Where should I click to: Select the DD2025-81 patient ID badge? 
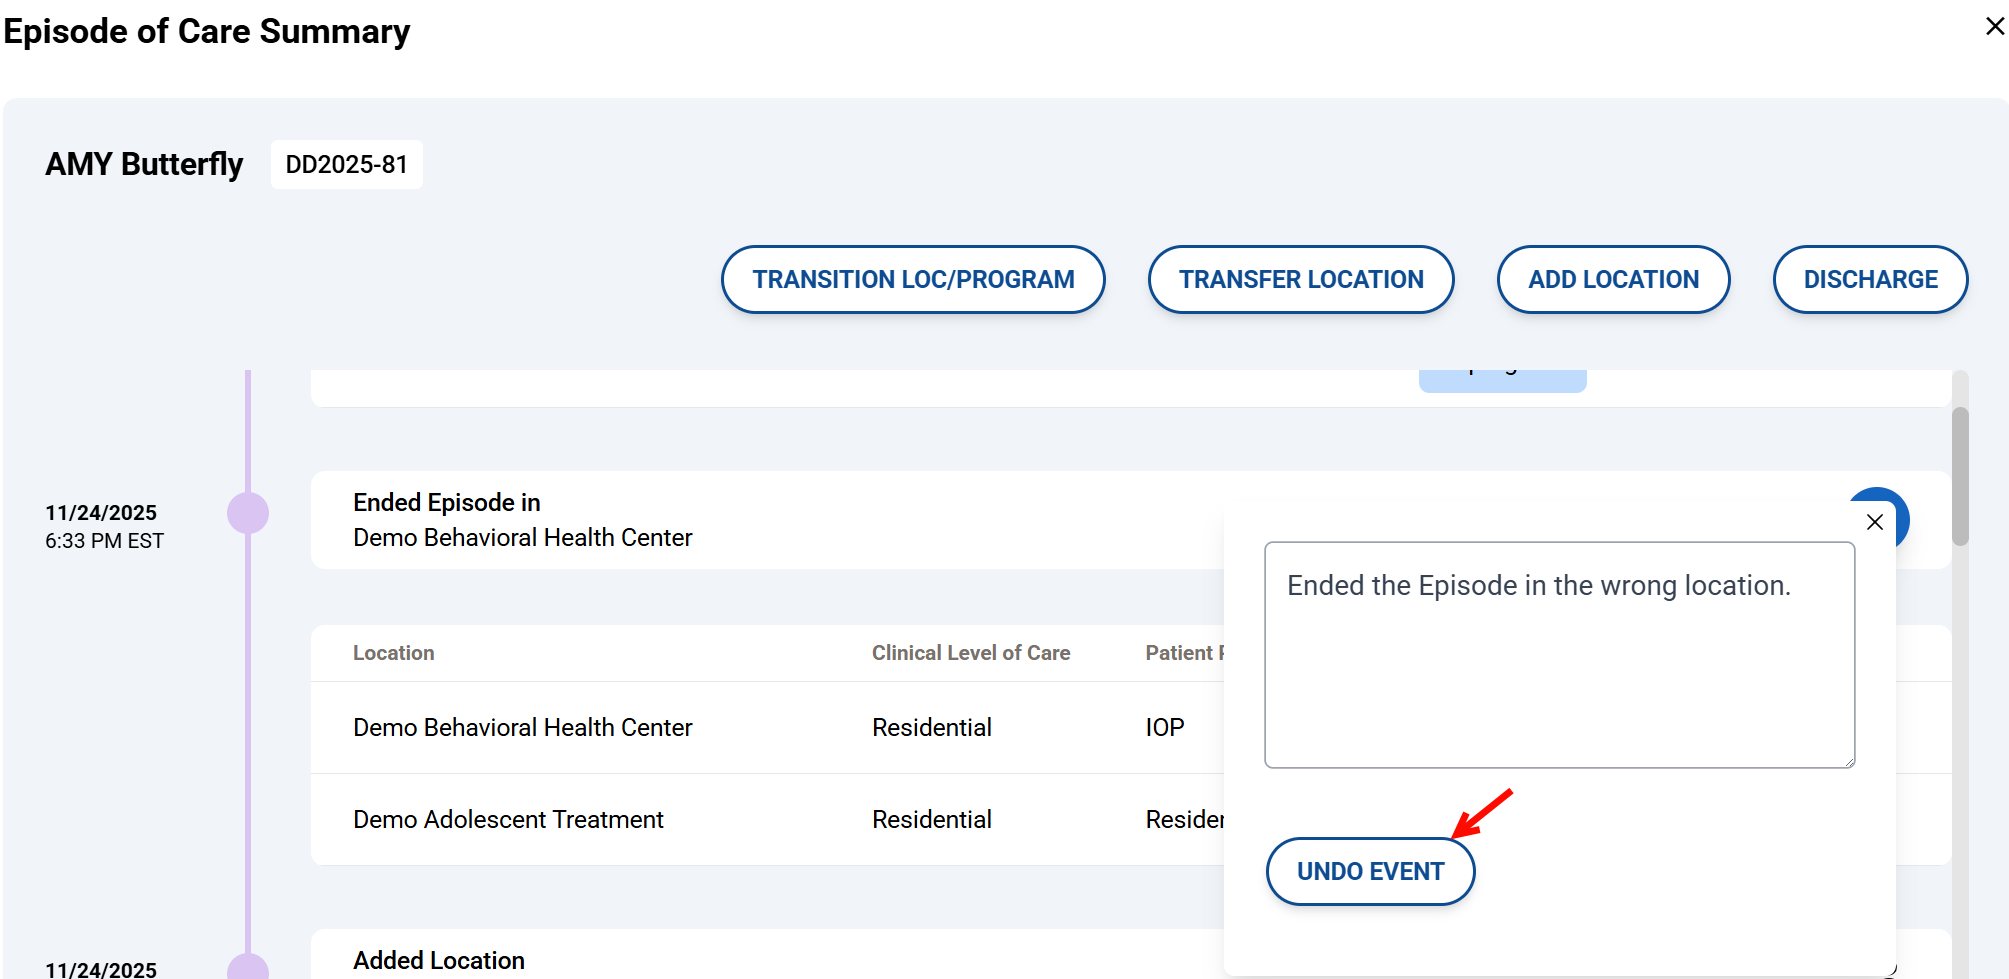point(346,165)
